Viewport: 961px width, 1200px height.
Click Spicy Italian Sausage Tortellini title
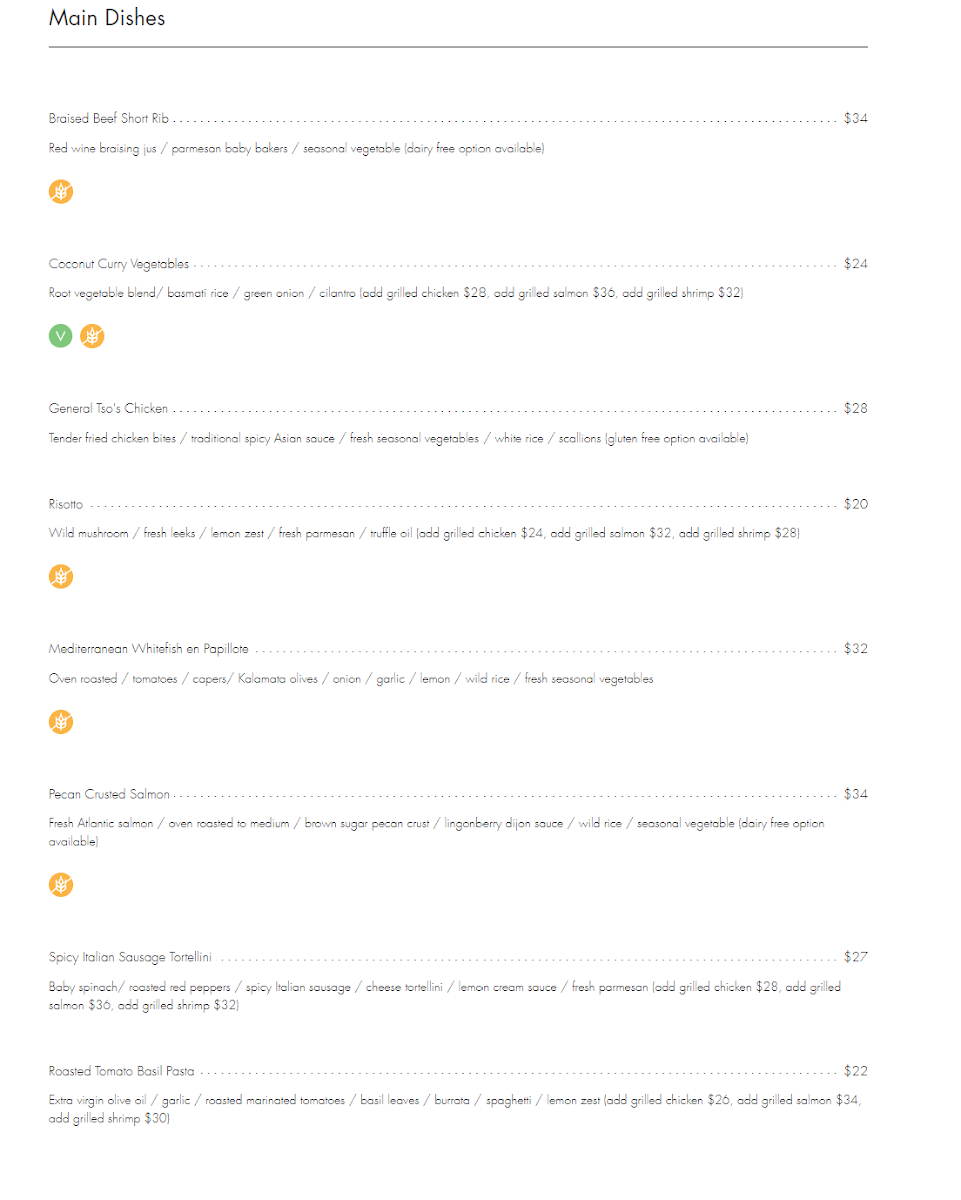pos(130,957)
